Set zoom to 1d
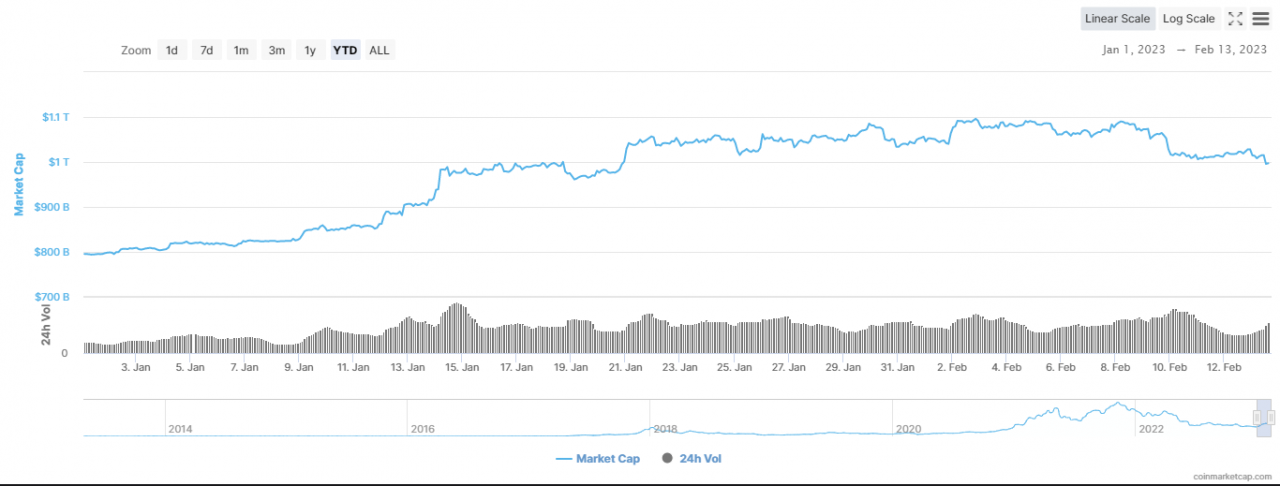 click(172, 50)
